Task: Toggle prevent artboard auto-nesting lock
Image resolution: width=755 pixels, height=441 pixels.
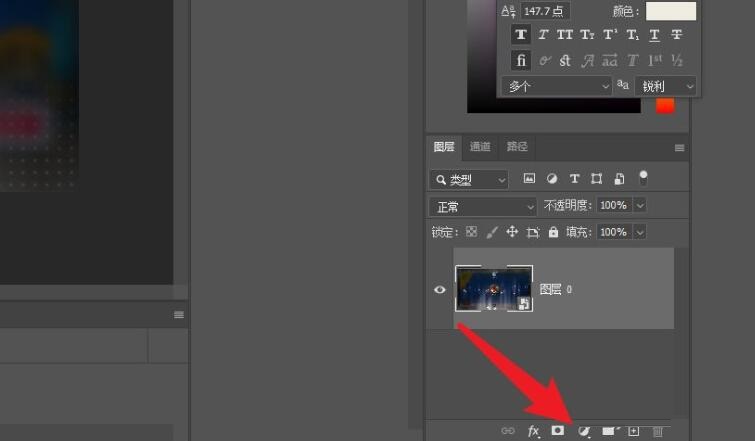Action: pos(533,232)
